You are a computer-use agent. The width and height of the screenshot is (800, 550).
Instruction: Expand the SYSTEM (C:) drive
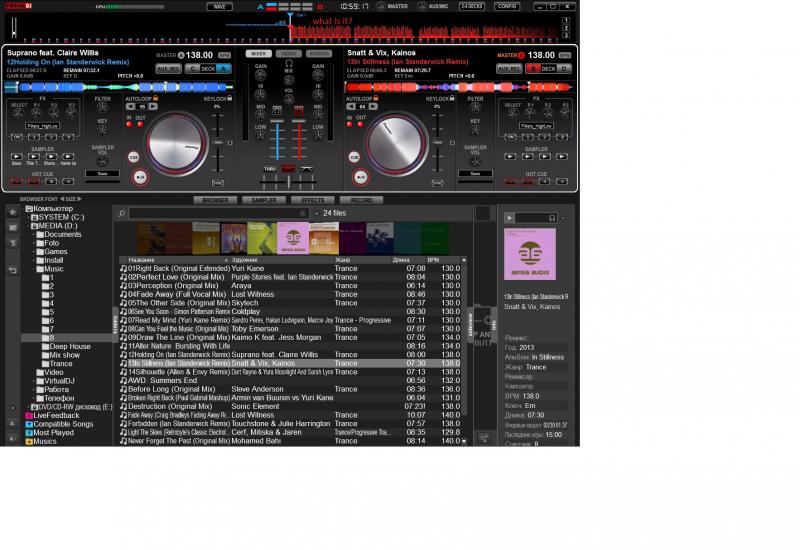pos(30,217)
